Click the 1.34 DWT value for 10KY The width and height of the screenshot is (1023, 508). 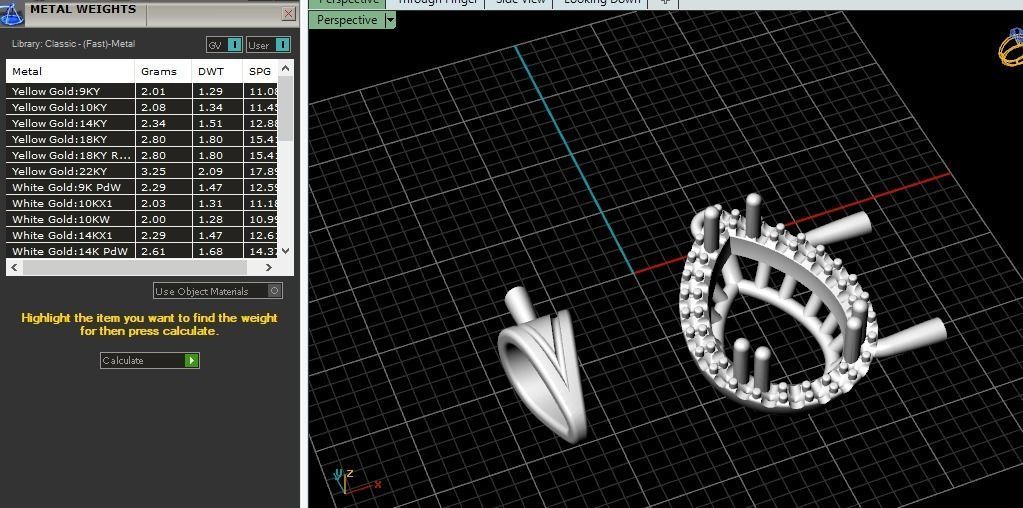[211, 107]
